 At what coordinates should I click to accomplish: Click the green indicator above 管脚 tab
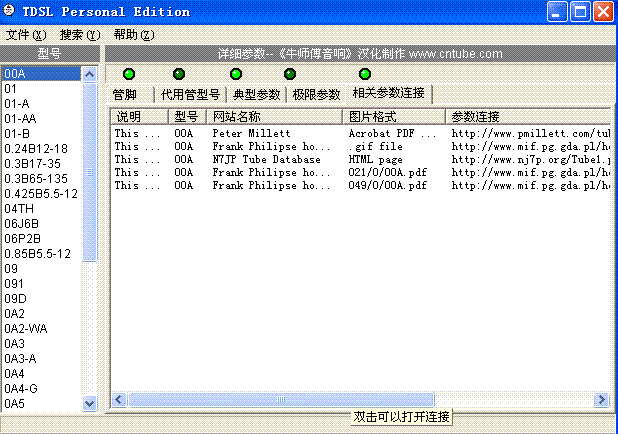(x=127, y=74)
